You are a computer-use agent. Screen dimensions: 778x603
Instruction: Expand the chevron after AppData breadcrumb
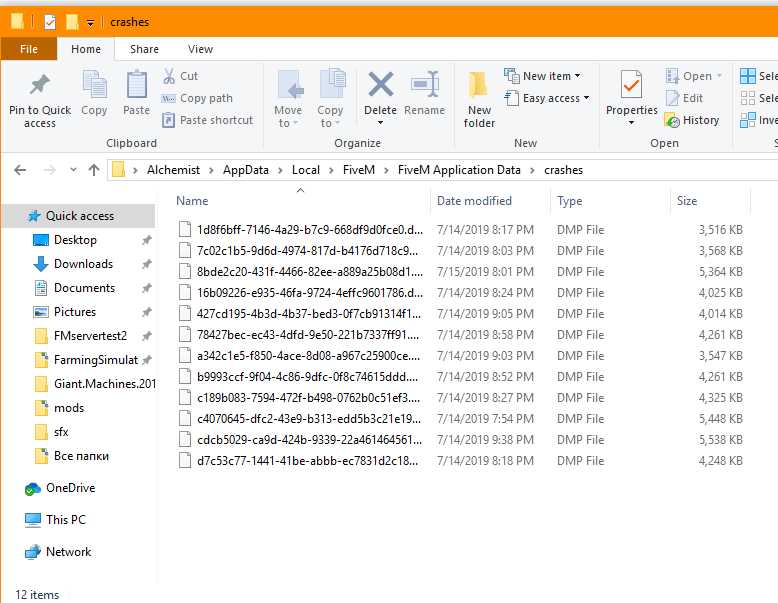[x=280, y=170]
